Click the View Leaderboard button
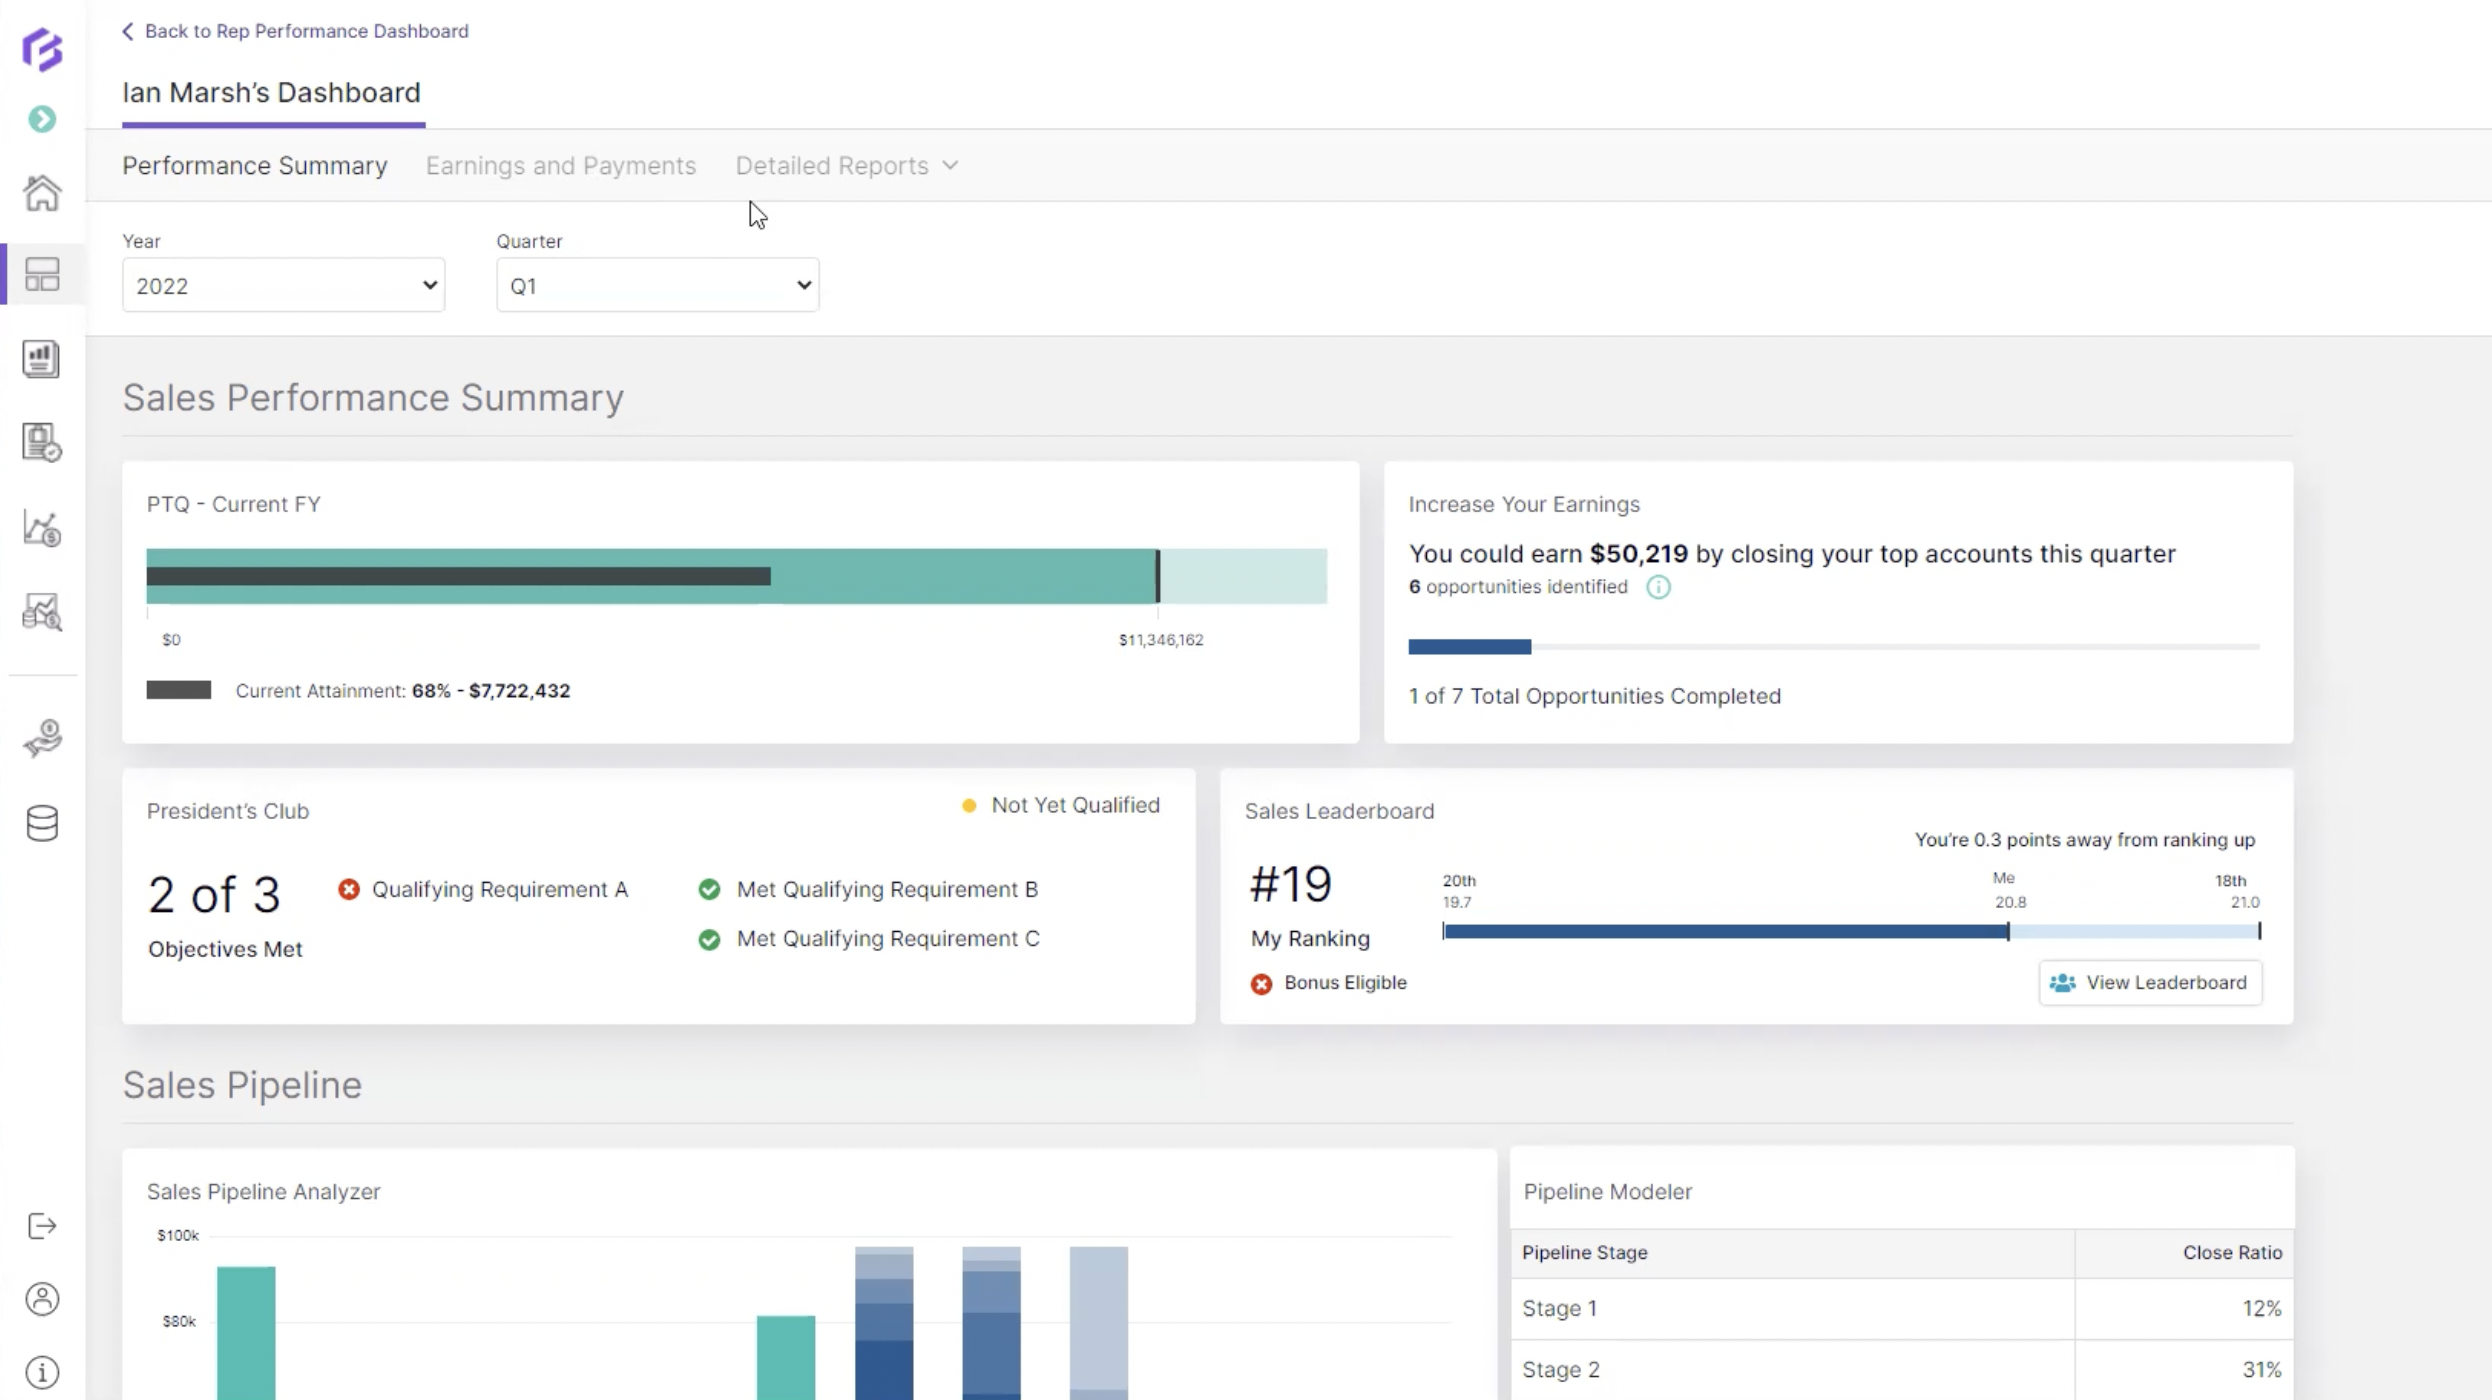This screenshot has height=1400, width=2492. coord(2150,983)
